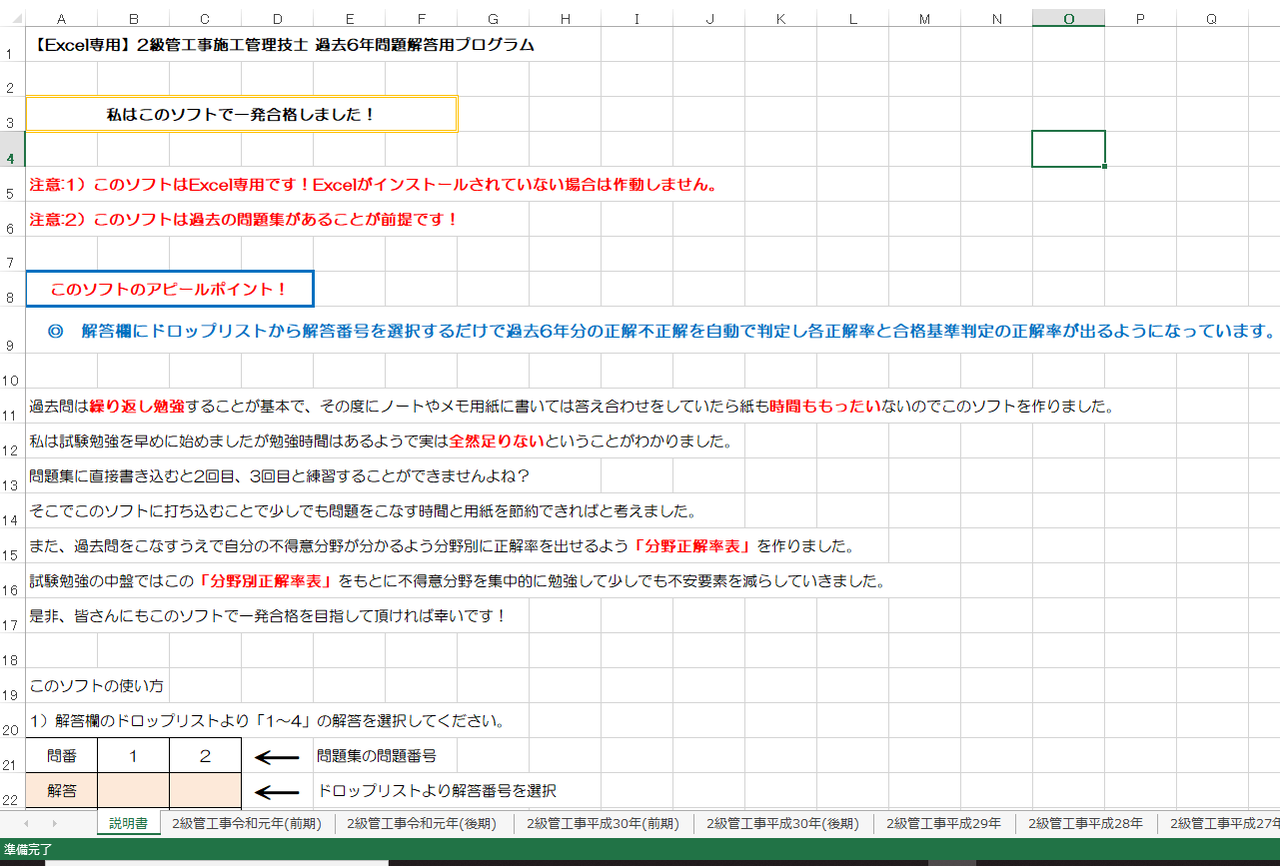1280x866 pixels.
Task: Click the active cell O4
Action: [1069, 149]
